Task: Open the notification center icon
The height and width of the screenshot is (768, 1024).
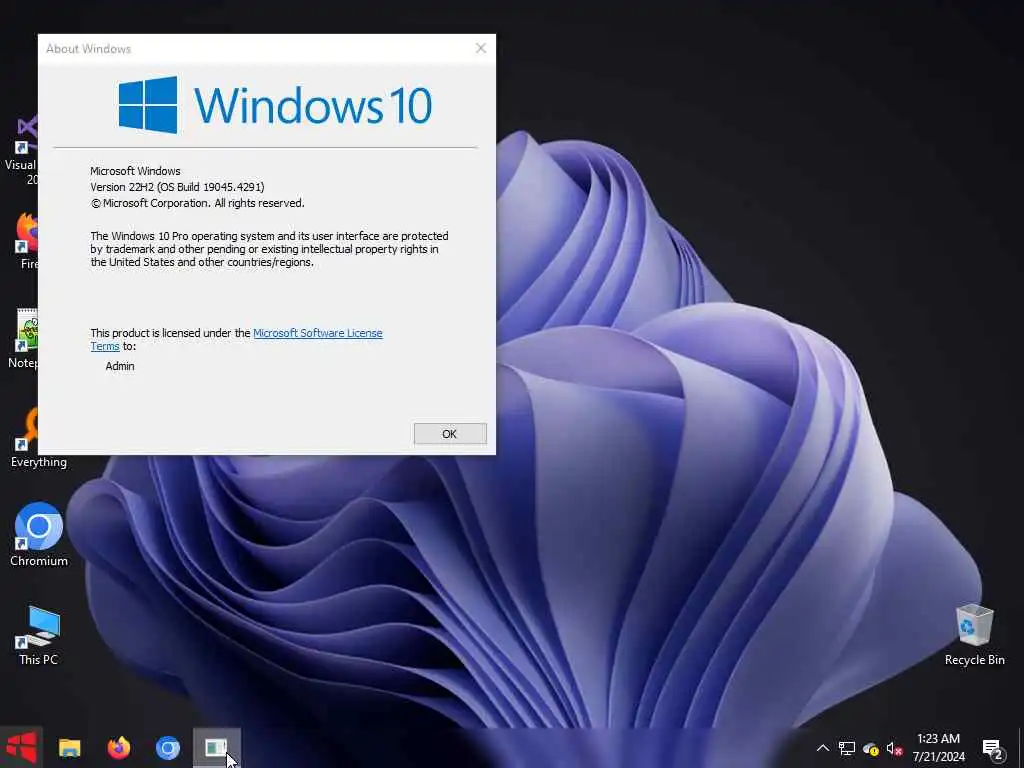Action: pos(993,748)
